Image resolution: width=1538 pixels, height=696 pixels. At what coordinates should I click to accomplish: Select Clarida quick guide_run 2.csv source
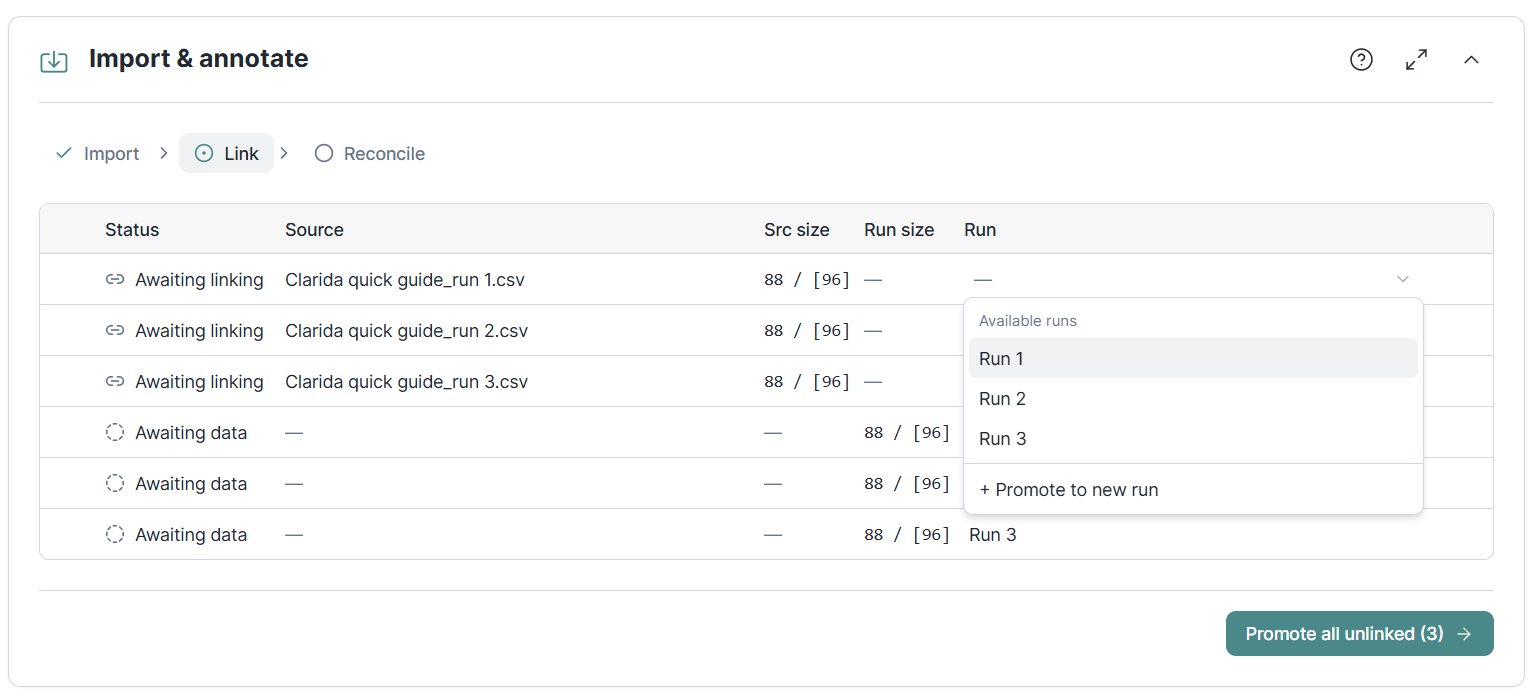click(x=406, y=331)
